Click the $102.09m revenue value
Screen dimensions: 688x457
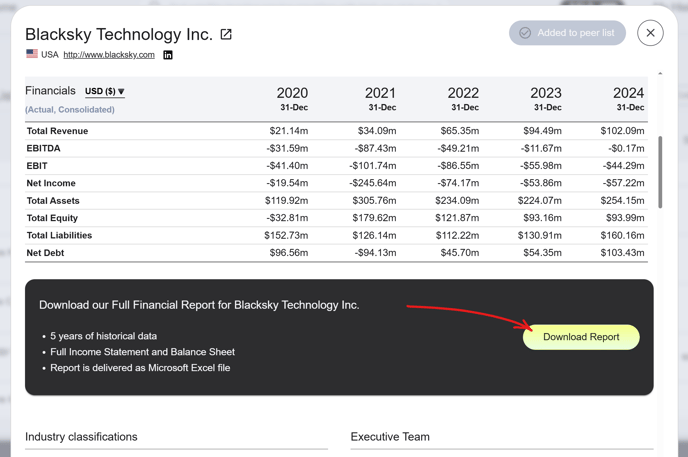622,131
